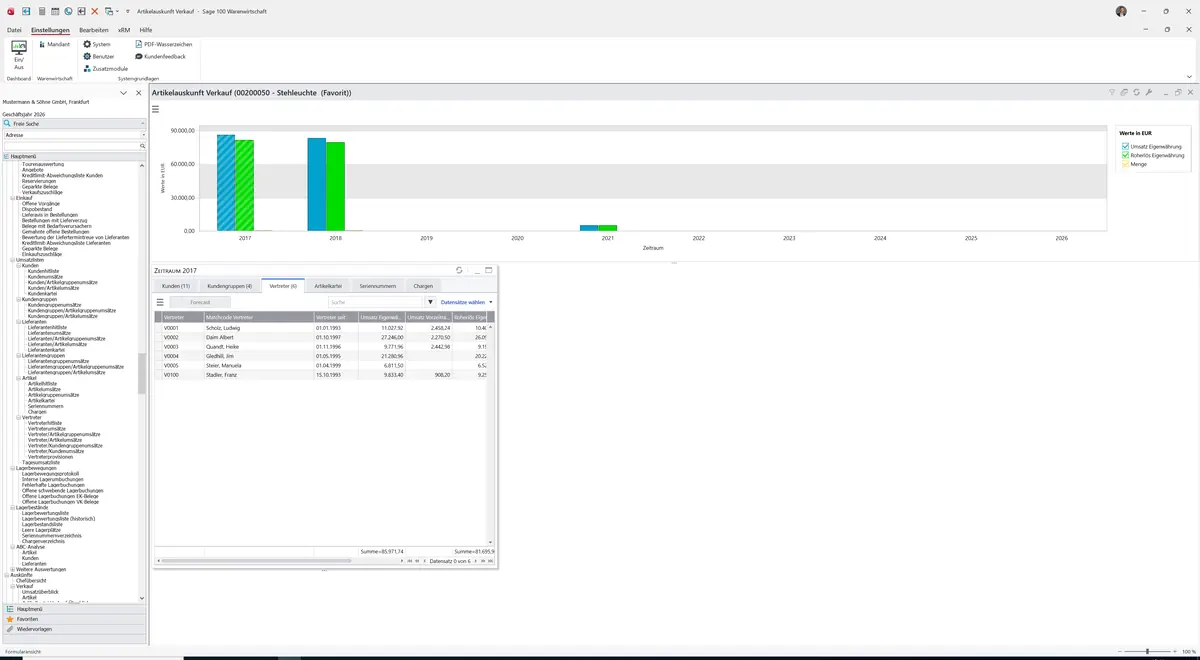Open hamburger menu in Zeitraum 2017 panel
The image size is (1200, 660).
point(160,301)
